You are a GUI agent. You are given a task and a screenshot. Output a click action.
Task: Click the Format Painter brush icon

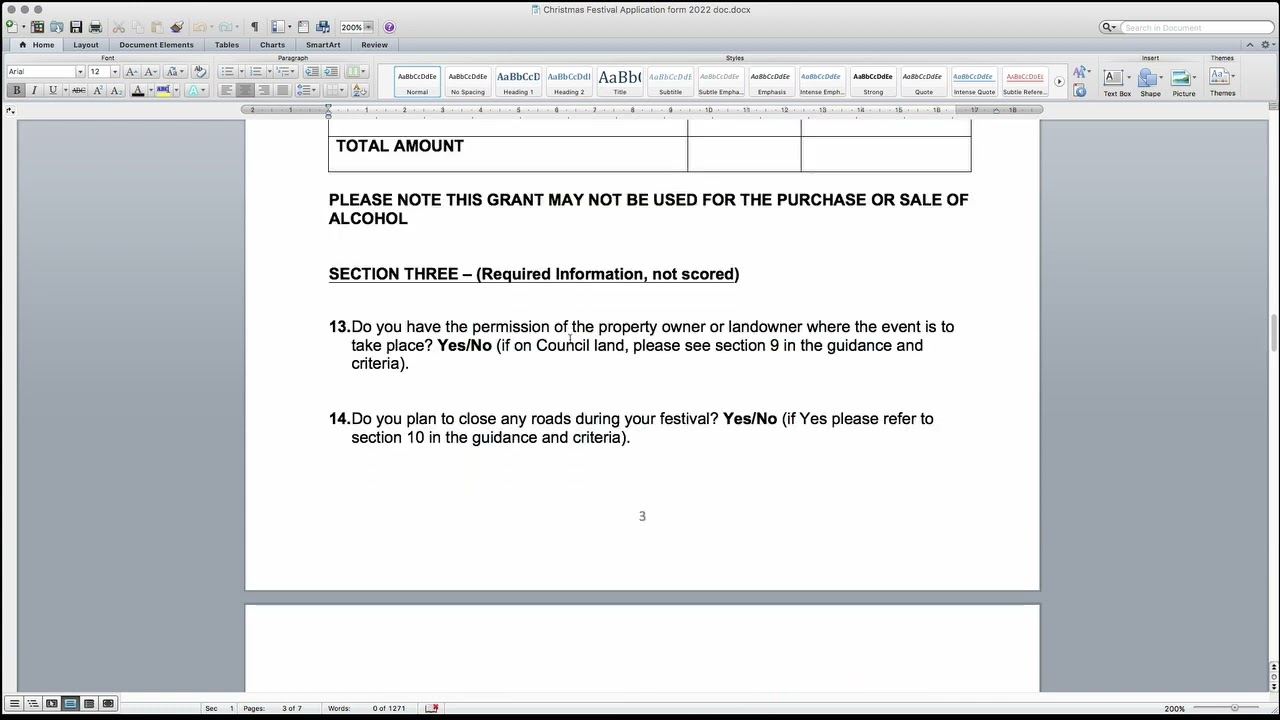point(176,27)
